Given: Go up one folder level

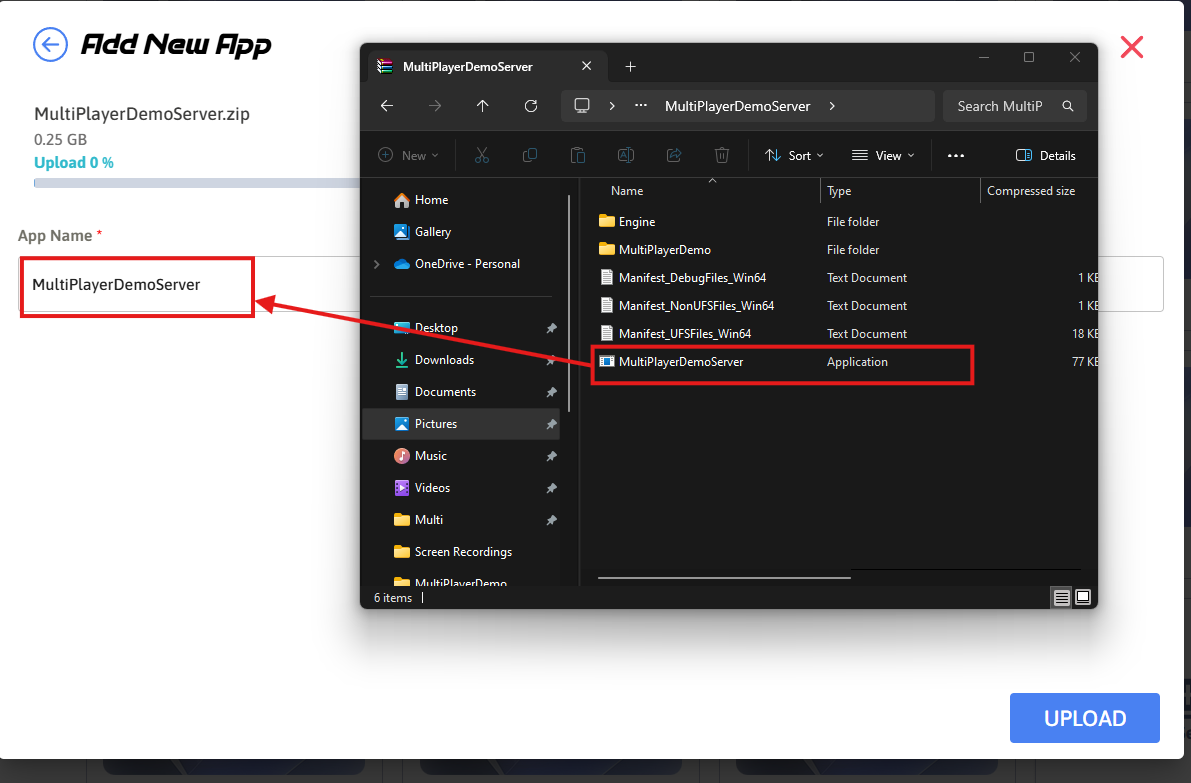Looking at the screenshot, I should (x=483, y=106).
